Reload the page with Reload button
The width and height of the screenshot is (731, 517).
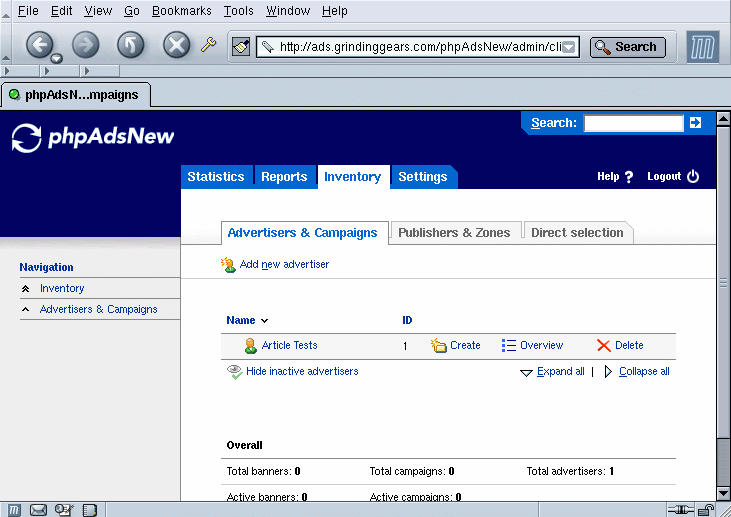point(131,45)
